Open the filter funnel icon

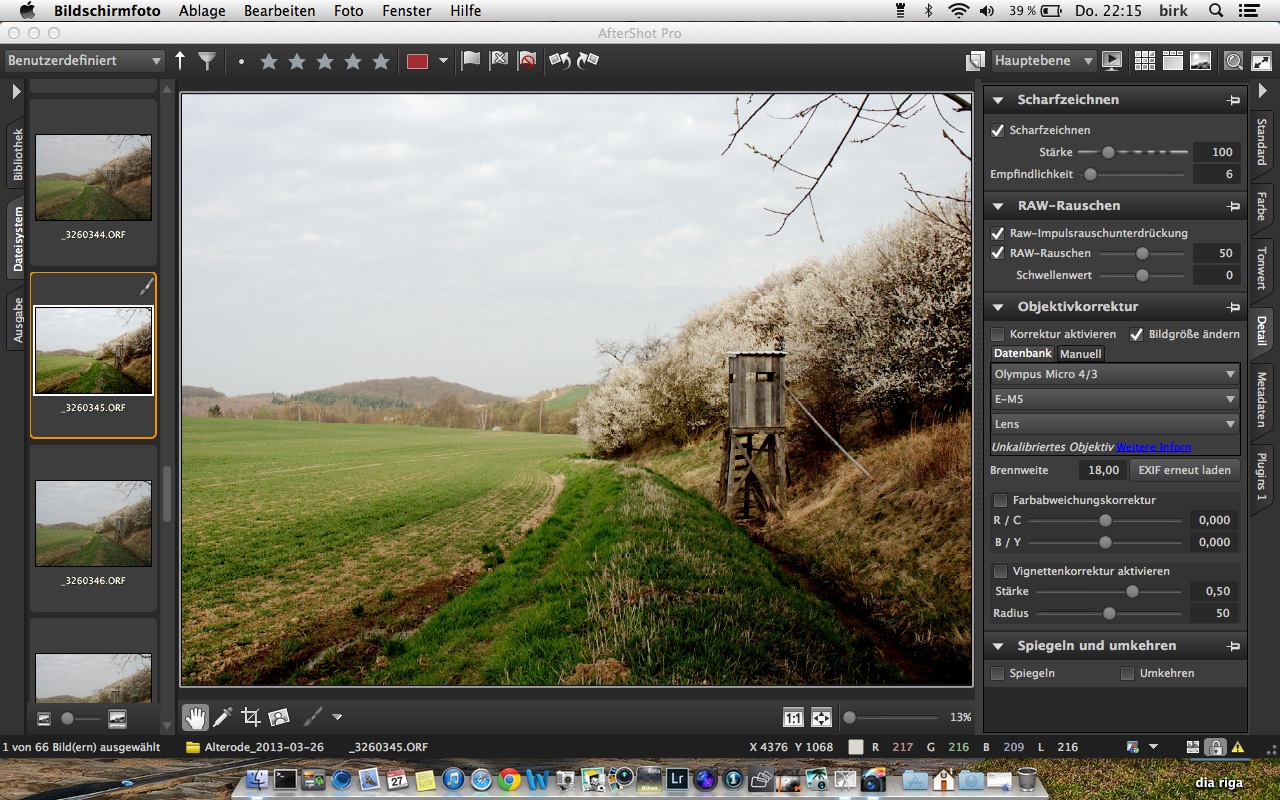(x=207, y=61)
